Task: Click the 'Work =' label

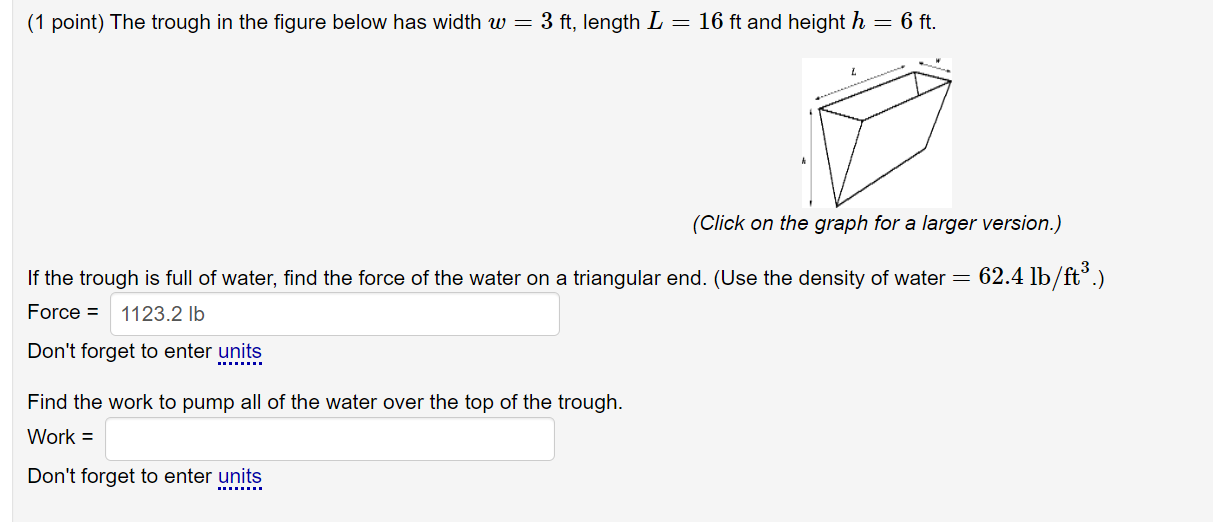Action: coord(60,437)
